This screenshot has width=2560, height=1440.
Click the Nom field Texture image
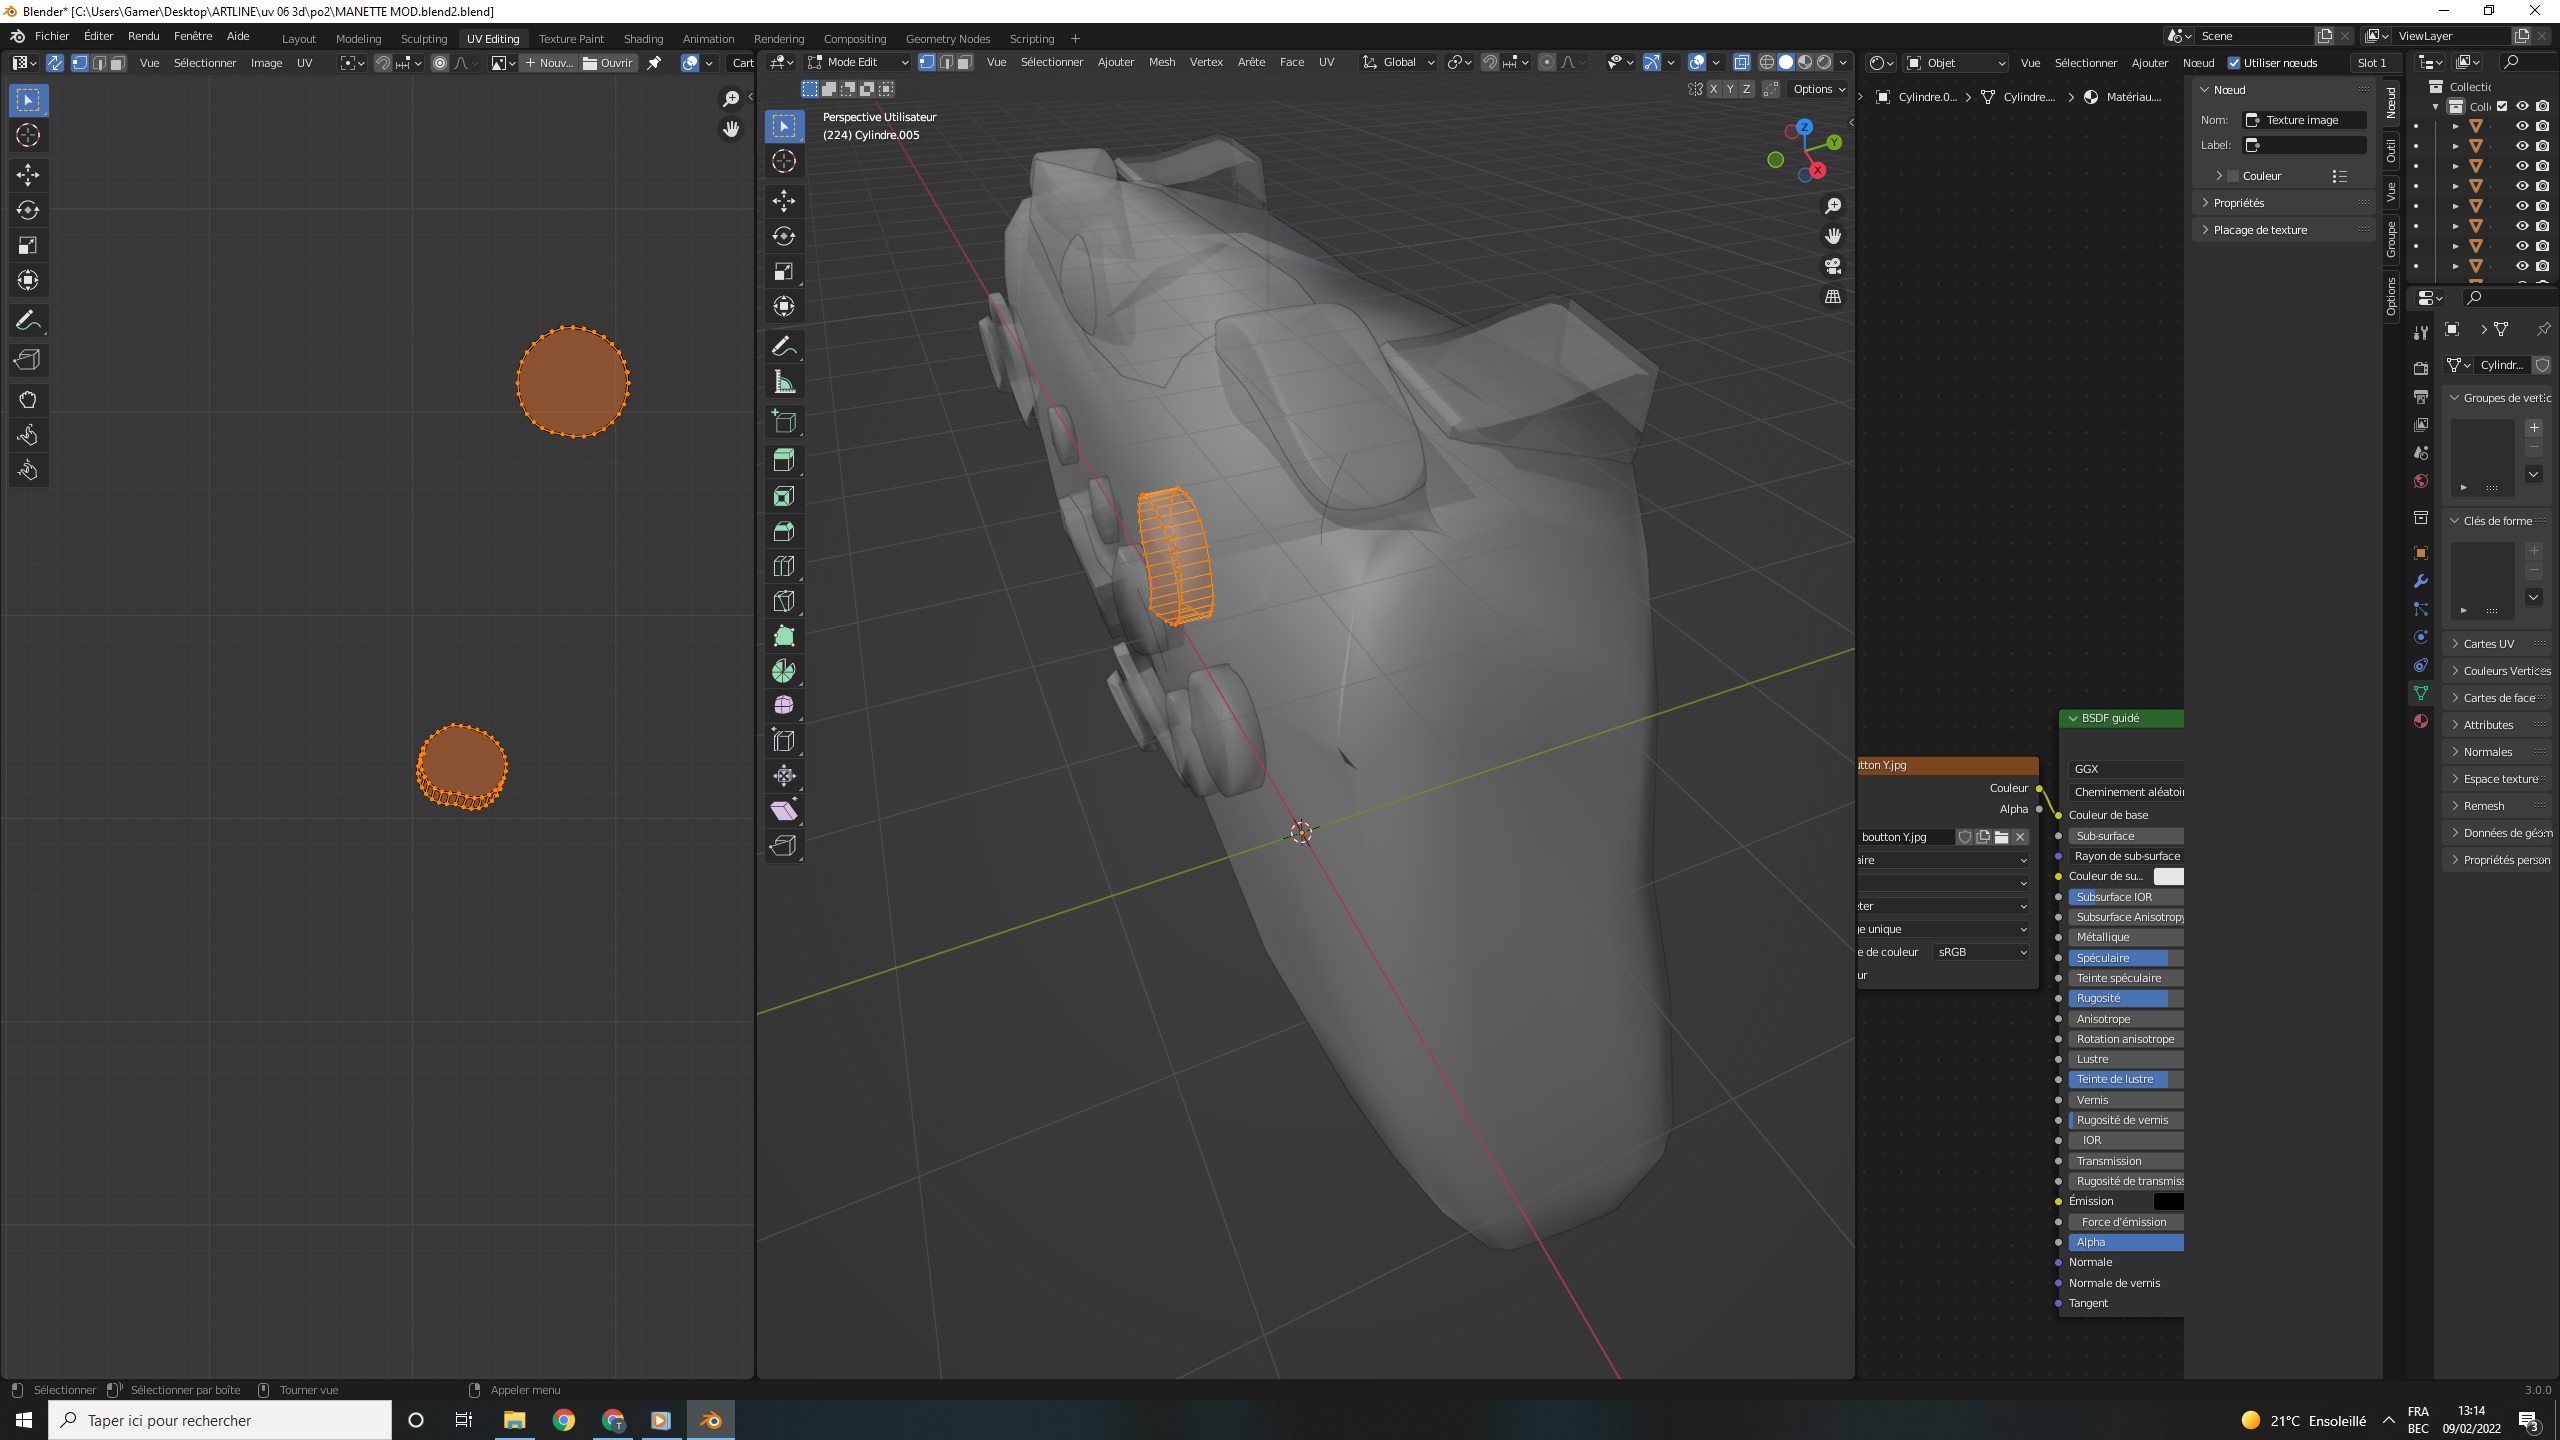coord(2304,120)
